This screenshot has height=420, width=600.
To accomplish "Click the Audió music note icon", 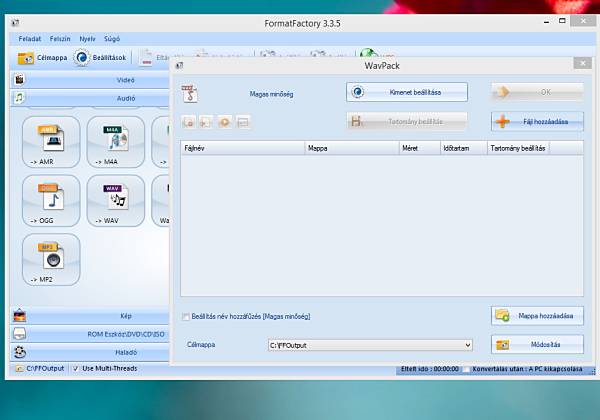I will point(19,98).
